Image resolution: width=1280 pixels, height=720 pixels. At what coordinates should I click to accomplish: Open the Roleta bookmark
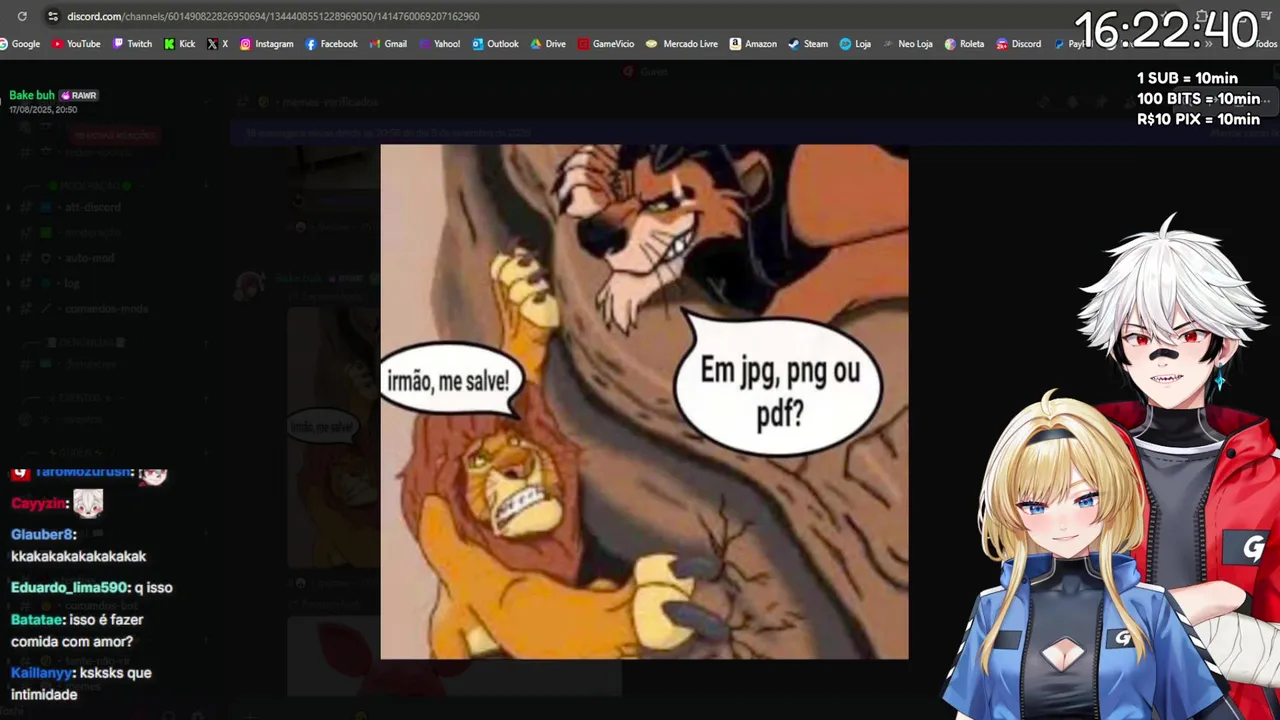964,44
